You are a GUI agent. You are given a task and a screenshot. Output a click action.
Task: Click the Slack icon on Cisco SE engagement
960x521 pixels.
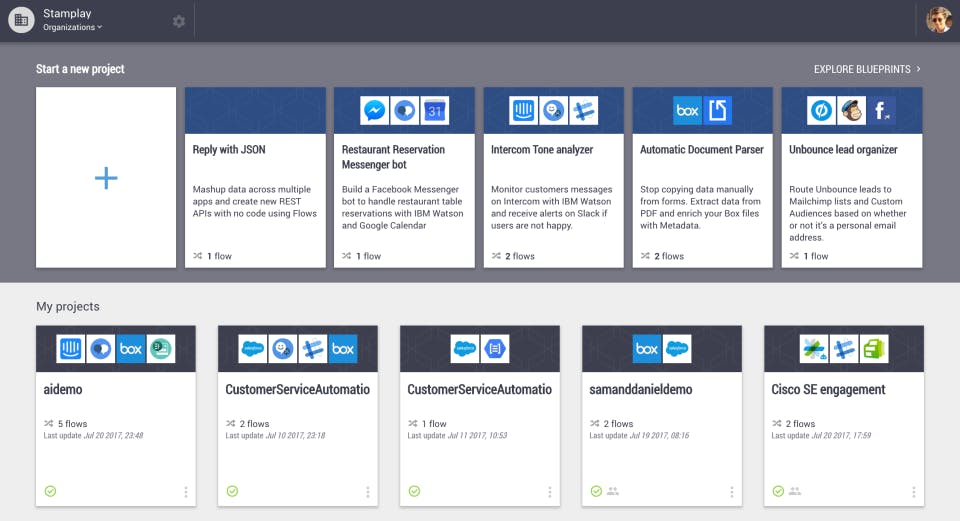click(844, 349)
